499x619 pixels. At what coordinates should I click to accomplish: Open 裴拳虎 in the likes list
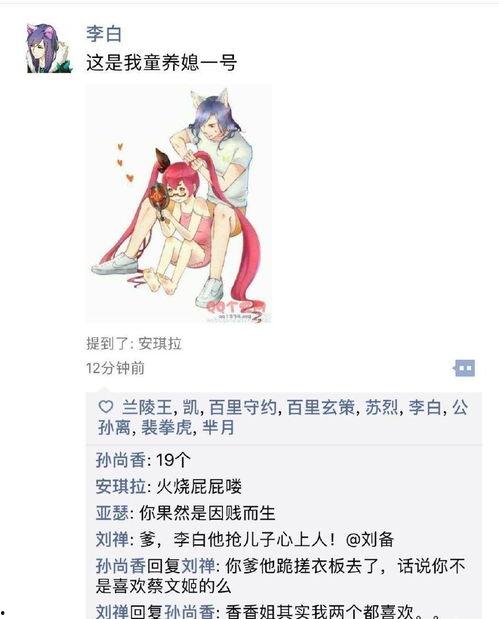tap(166, 428)
